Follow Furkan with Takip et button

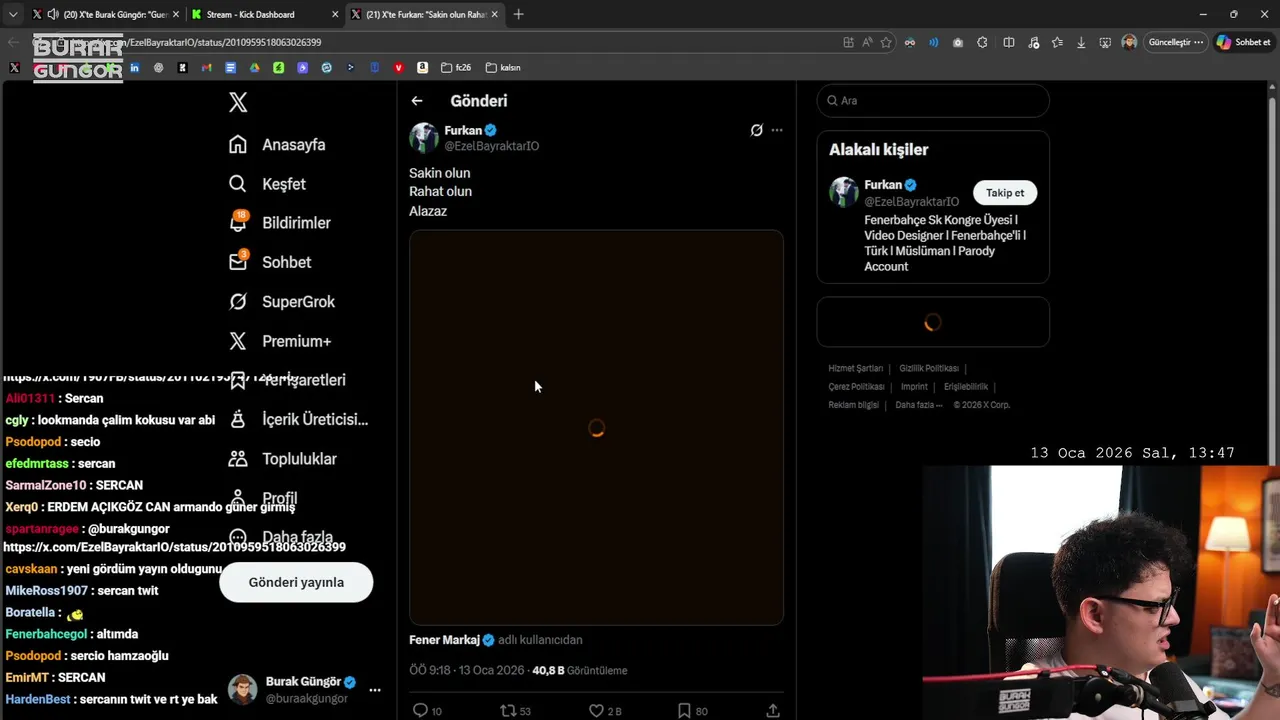(1005, 193)
